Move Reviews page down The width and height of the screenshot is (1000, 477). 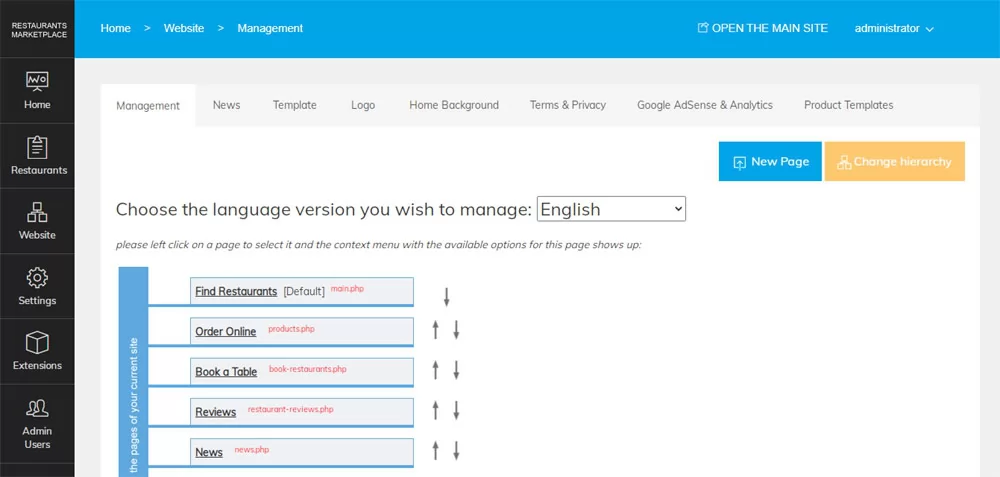[456, 410]
